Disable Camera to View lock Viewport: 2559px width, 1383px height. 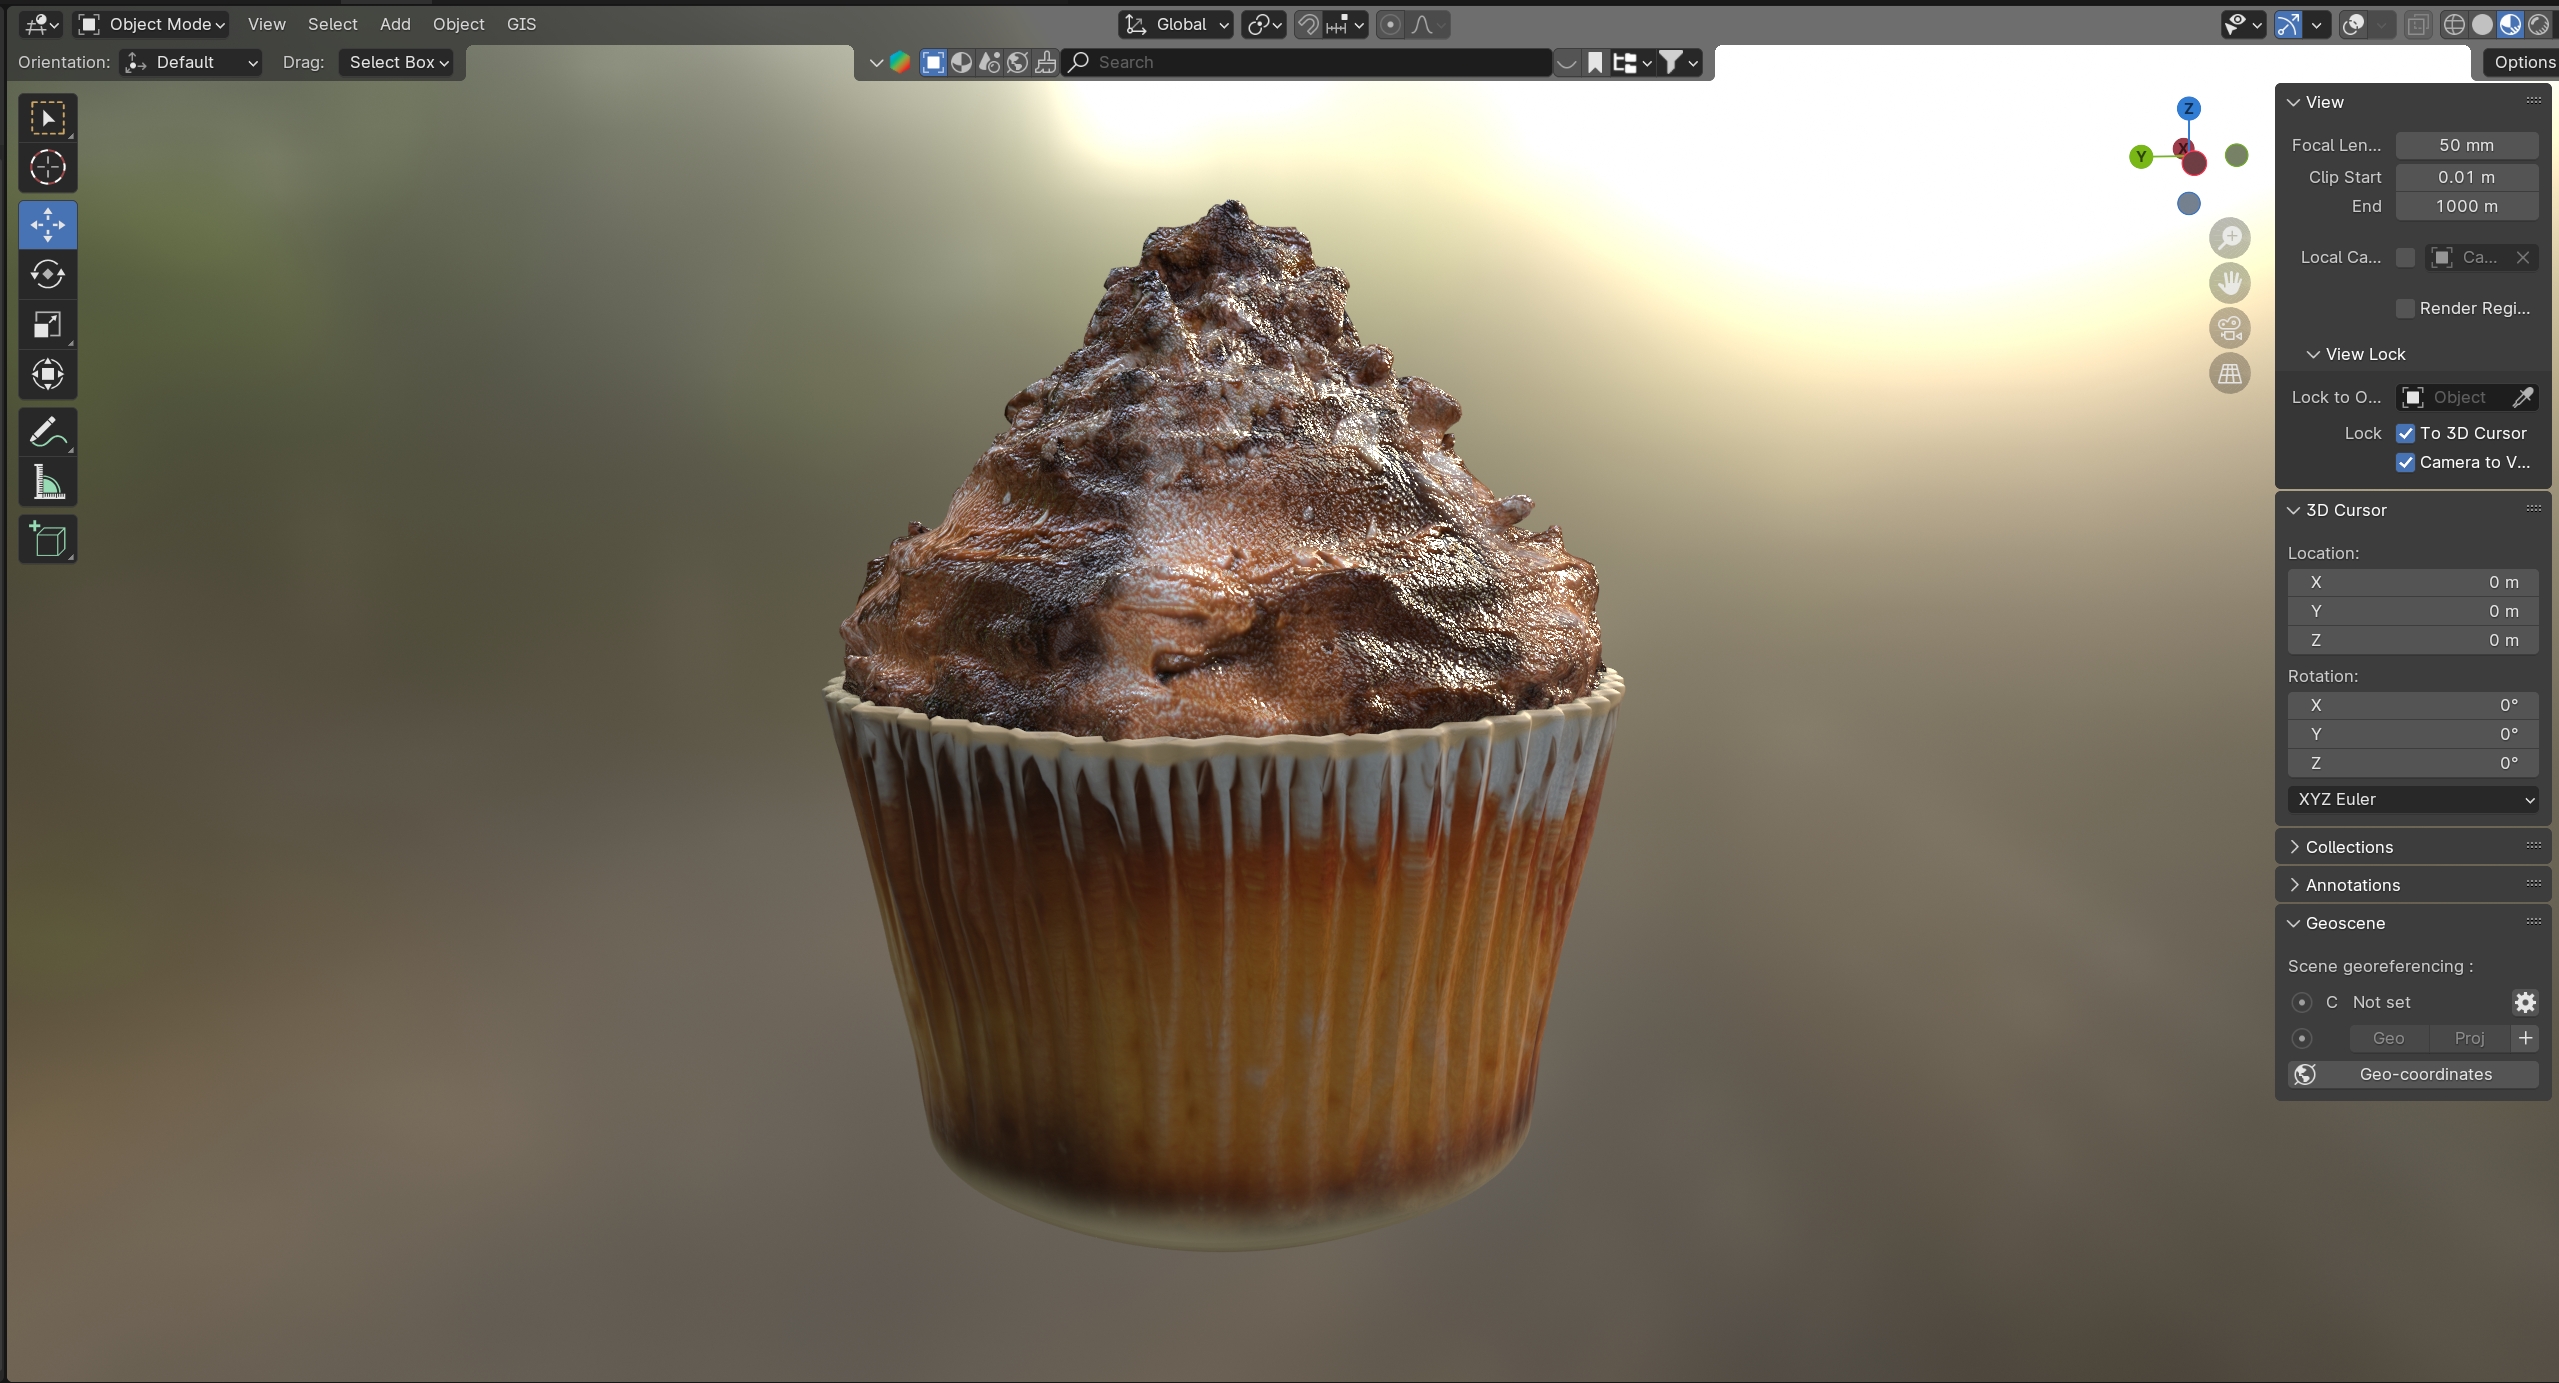tap(2405, 462)
